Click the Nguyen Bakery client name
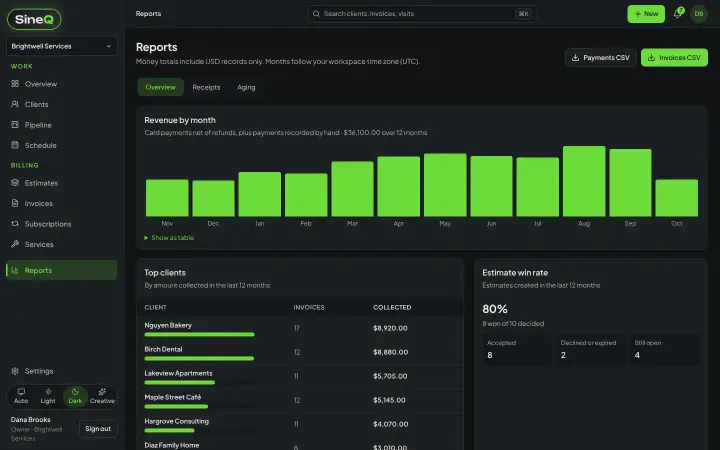Screen dimensions: 720x450 pyautogui.click(x=168, y=325)
